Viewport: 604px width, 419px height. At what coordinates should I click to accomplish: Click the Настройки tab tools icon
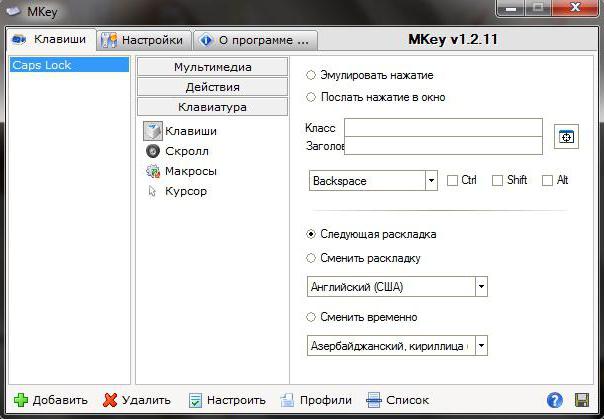click(x=109, y=40)
